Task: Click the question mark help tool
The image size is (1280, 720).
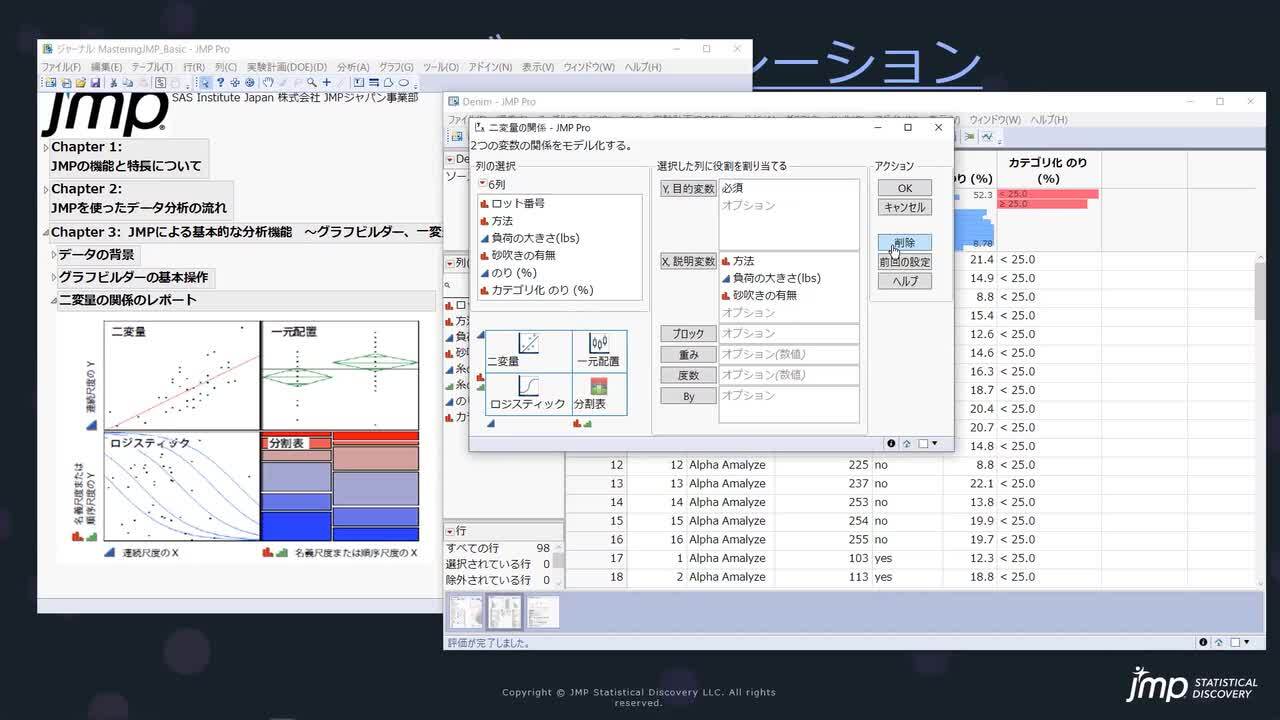Action: pyautogui.click(x=219, y=83)
